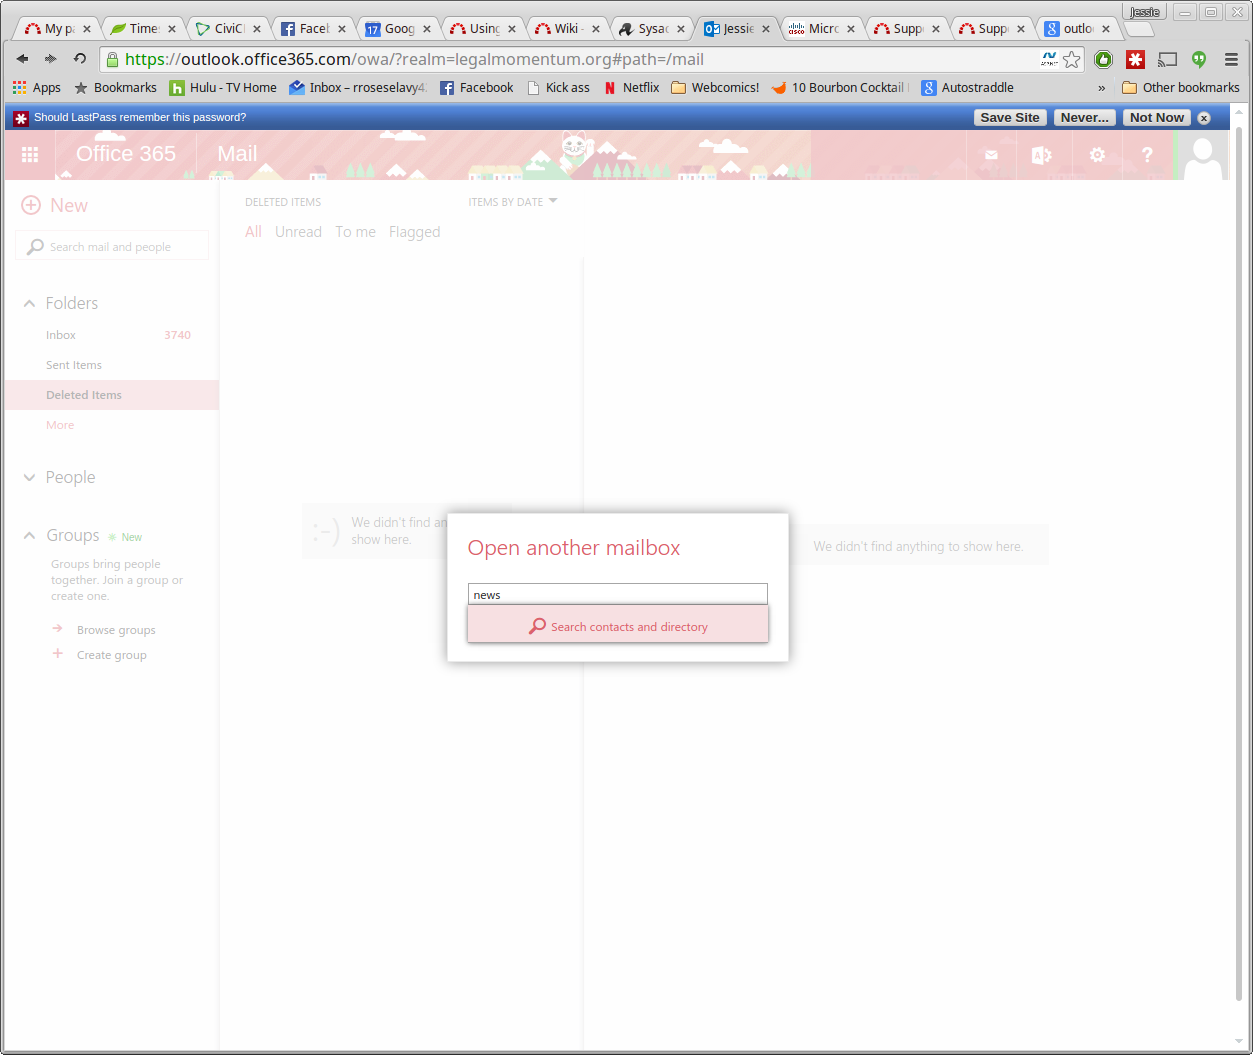
Task: Click the Browse groups link
Action: tap(116, 630)
